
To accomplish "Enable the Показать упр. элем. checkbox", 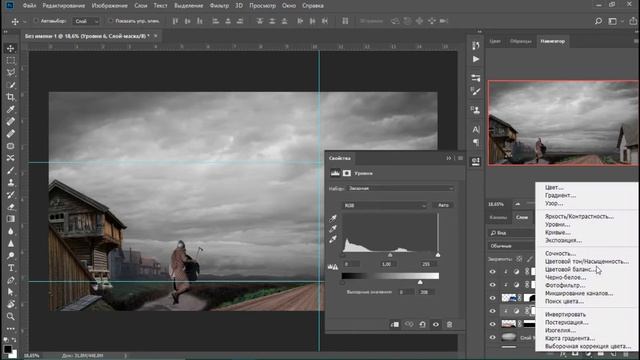I will [x=111, y=20].
